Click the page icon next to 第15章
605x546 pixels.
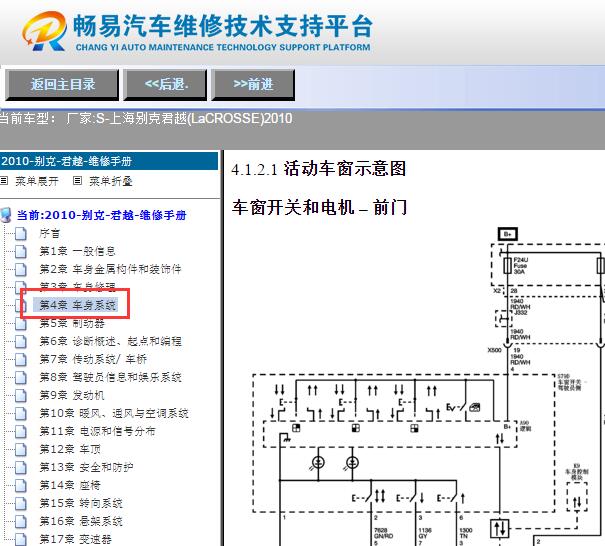pos(21,504)
